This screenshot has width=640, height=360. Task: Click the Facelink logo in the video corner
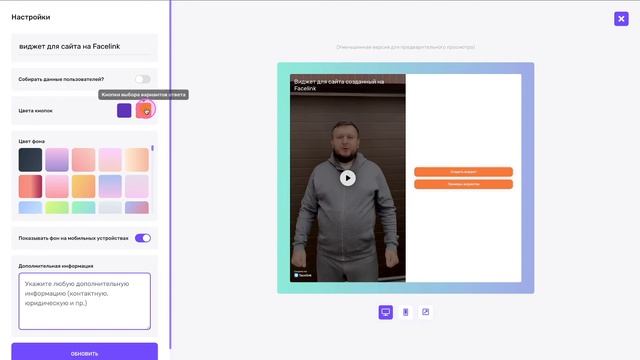coord(302,275)
